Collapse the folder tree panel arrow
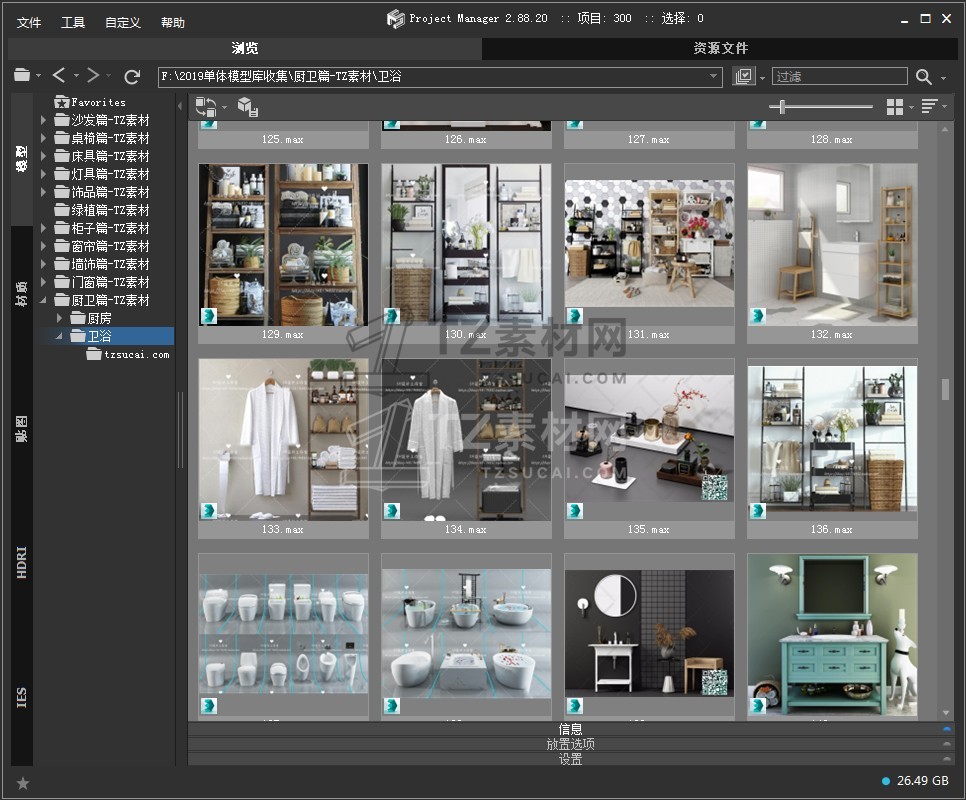 181,106
